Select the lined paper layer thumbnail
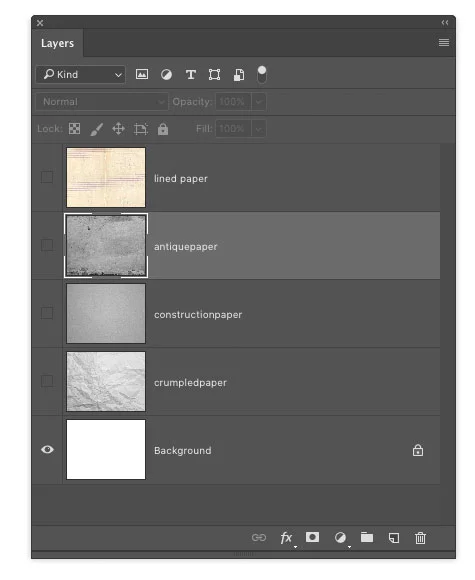This screenshot has height=580, width=475. [106, 177]
